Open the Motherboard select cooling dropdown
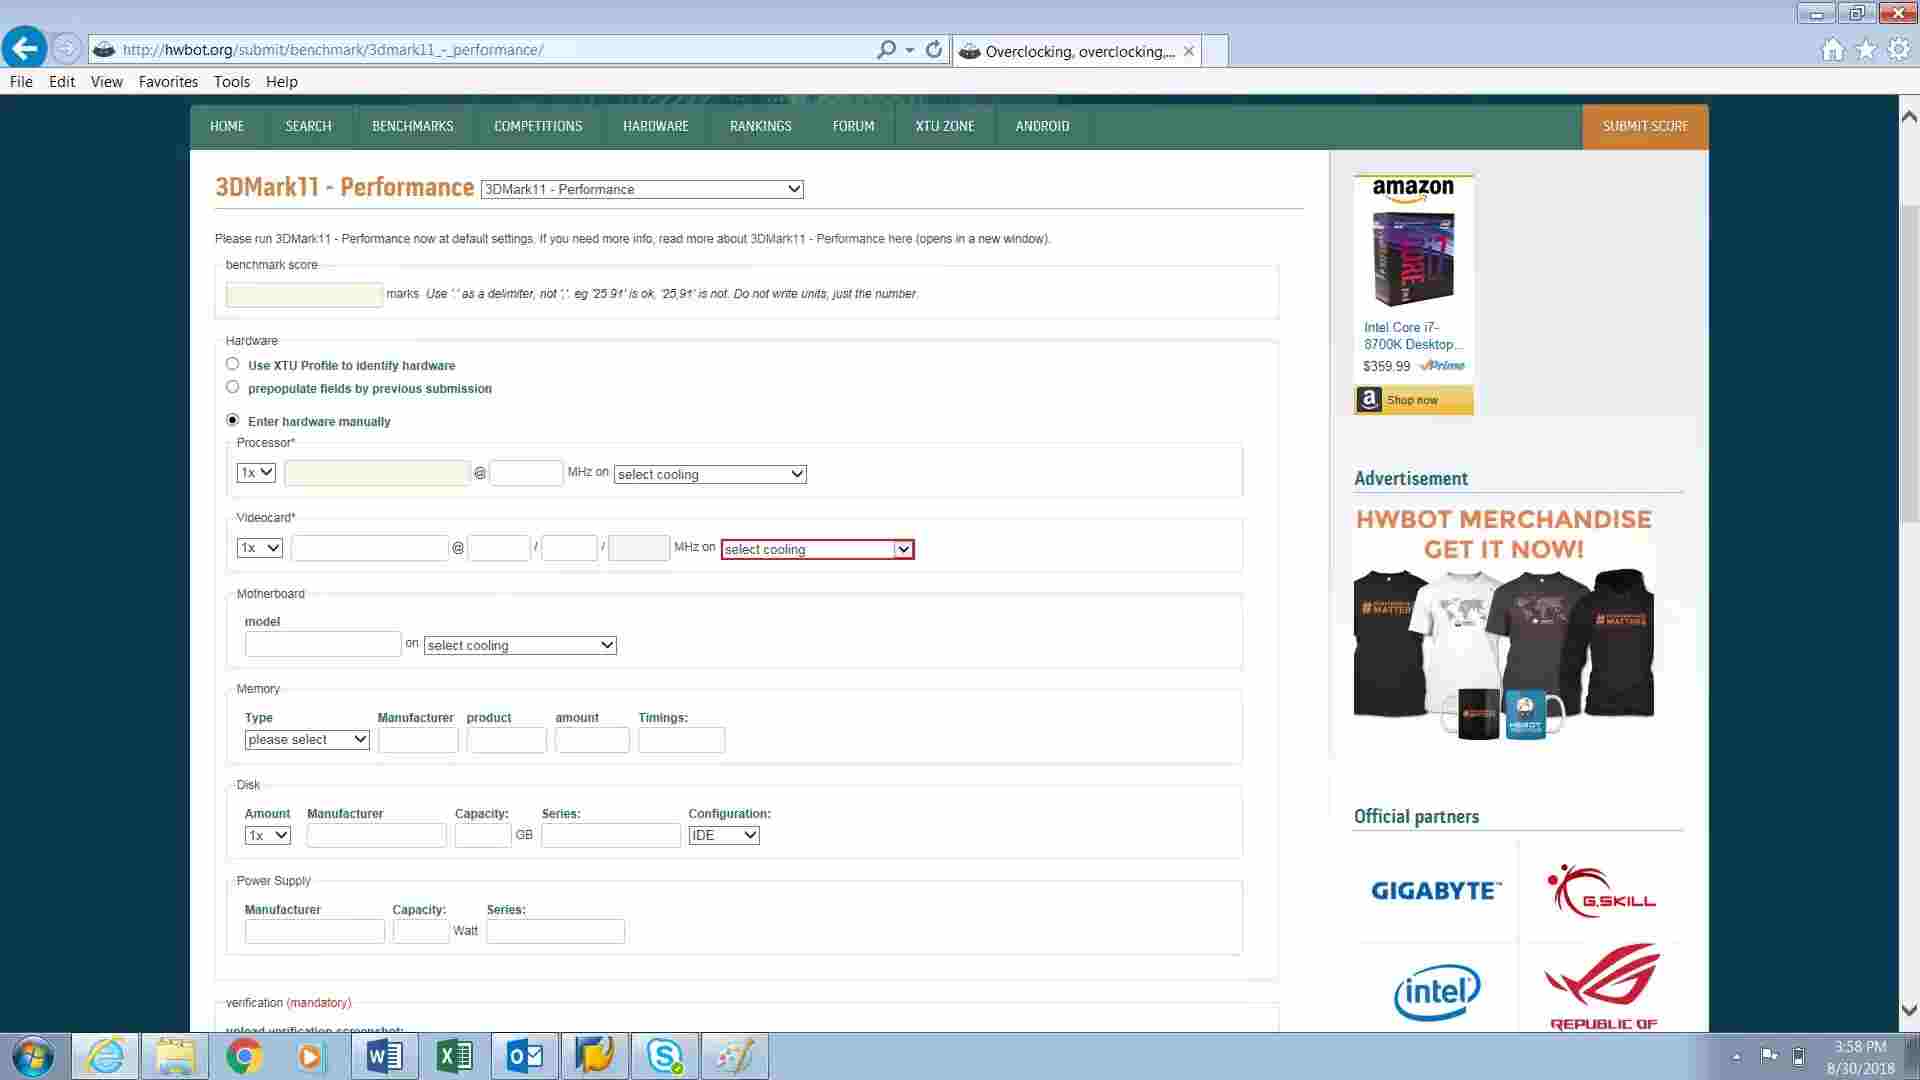Image resolution: width=1920 pixels, height=1080 pixels. (520, 645)
